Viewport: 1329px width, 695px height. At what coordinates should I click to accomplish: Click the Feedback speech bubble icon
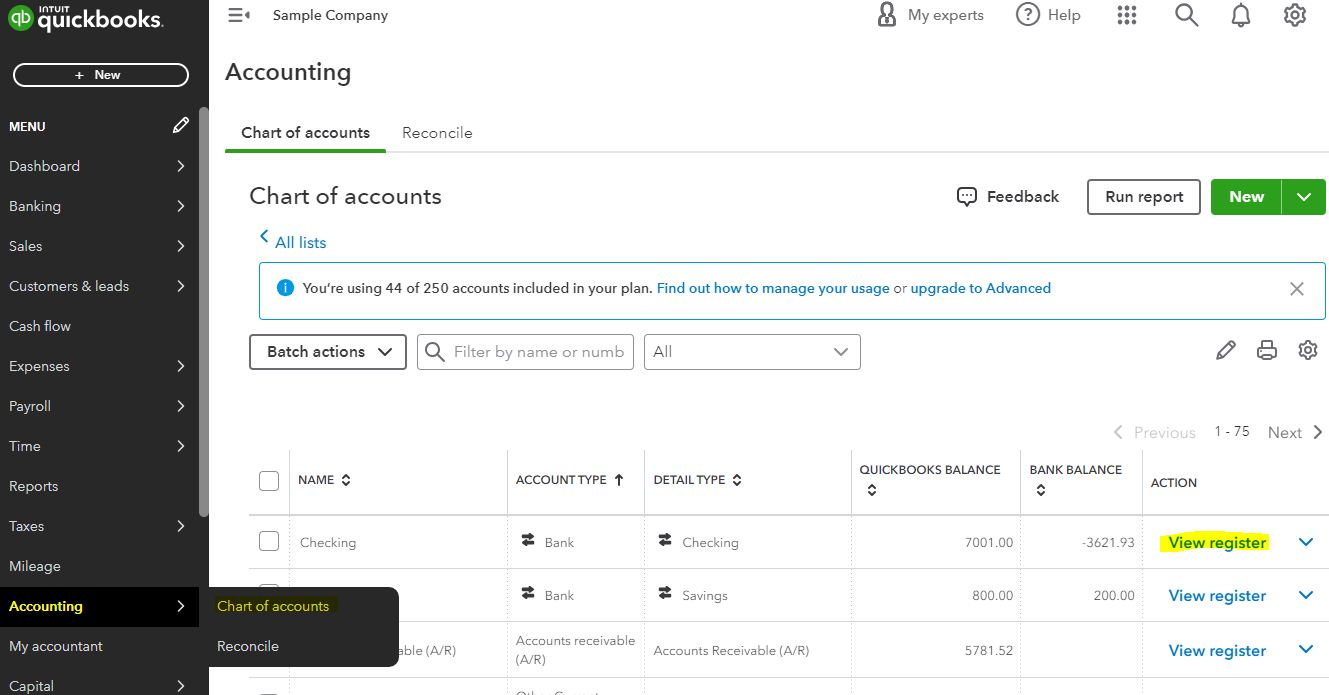(x=966, y=197)
